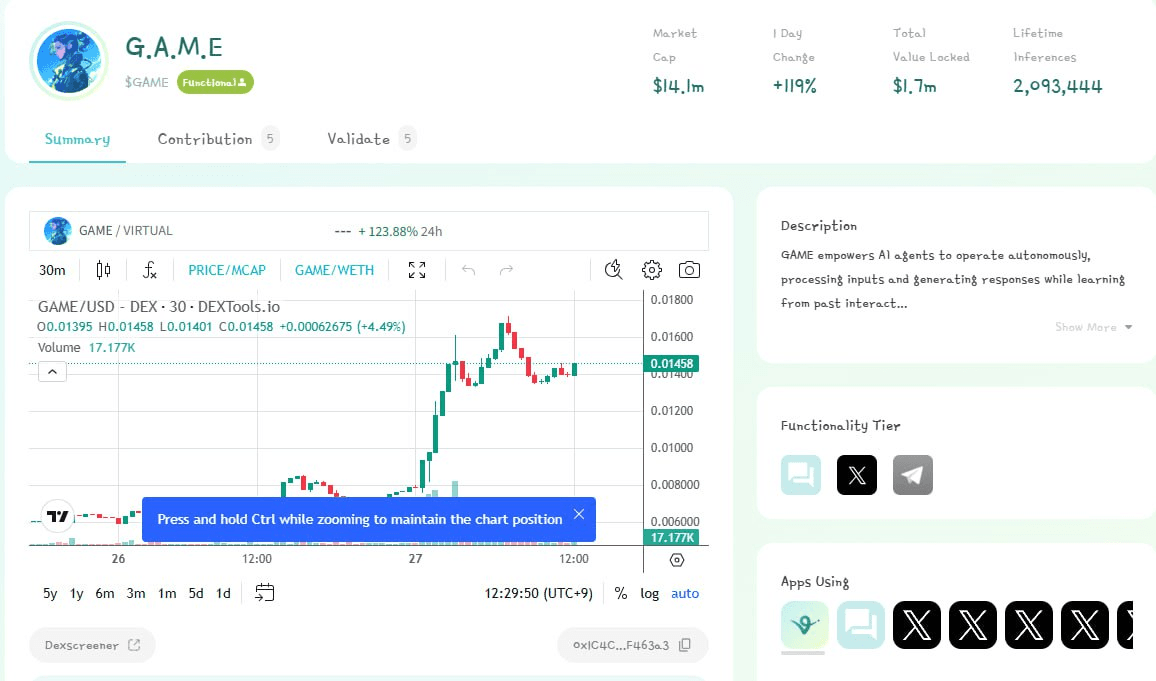Click the Volume 17.177K legend text
The image size is (1156, 681).
click(x=86, y=347)
